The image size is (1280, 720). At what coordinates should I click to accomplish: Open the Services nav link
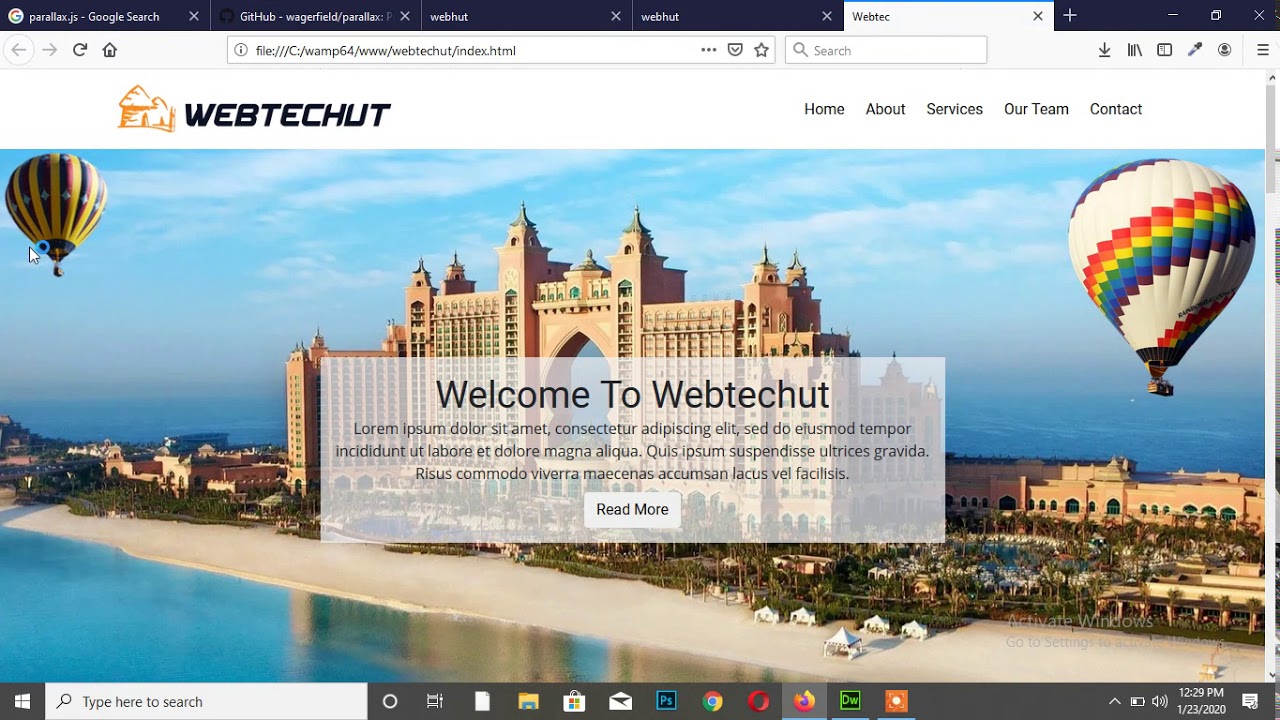(x=954, y=109)
